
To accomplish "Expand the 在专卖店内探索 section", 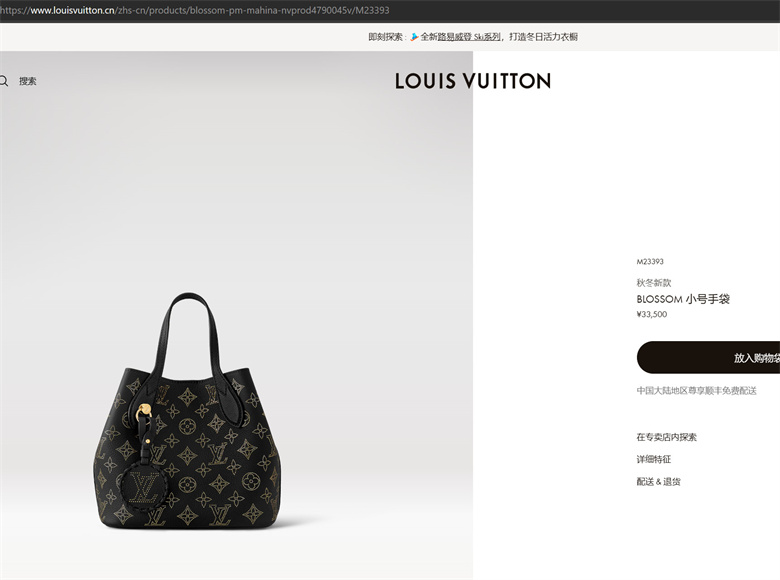I will tap(667, 437).
